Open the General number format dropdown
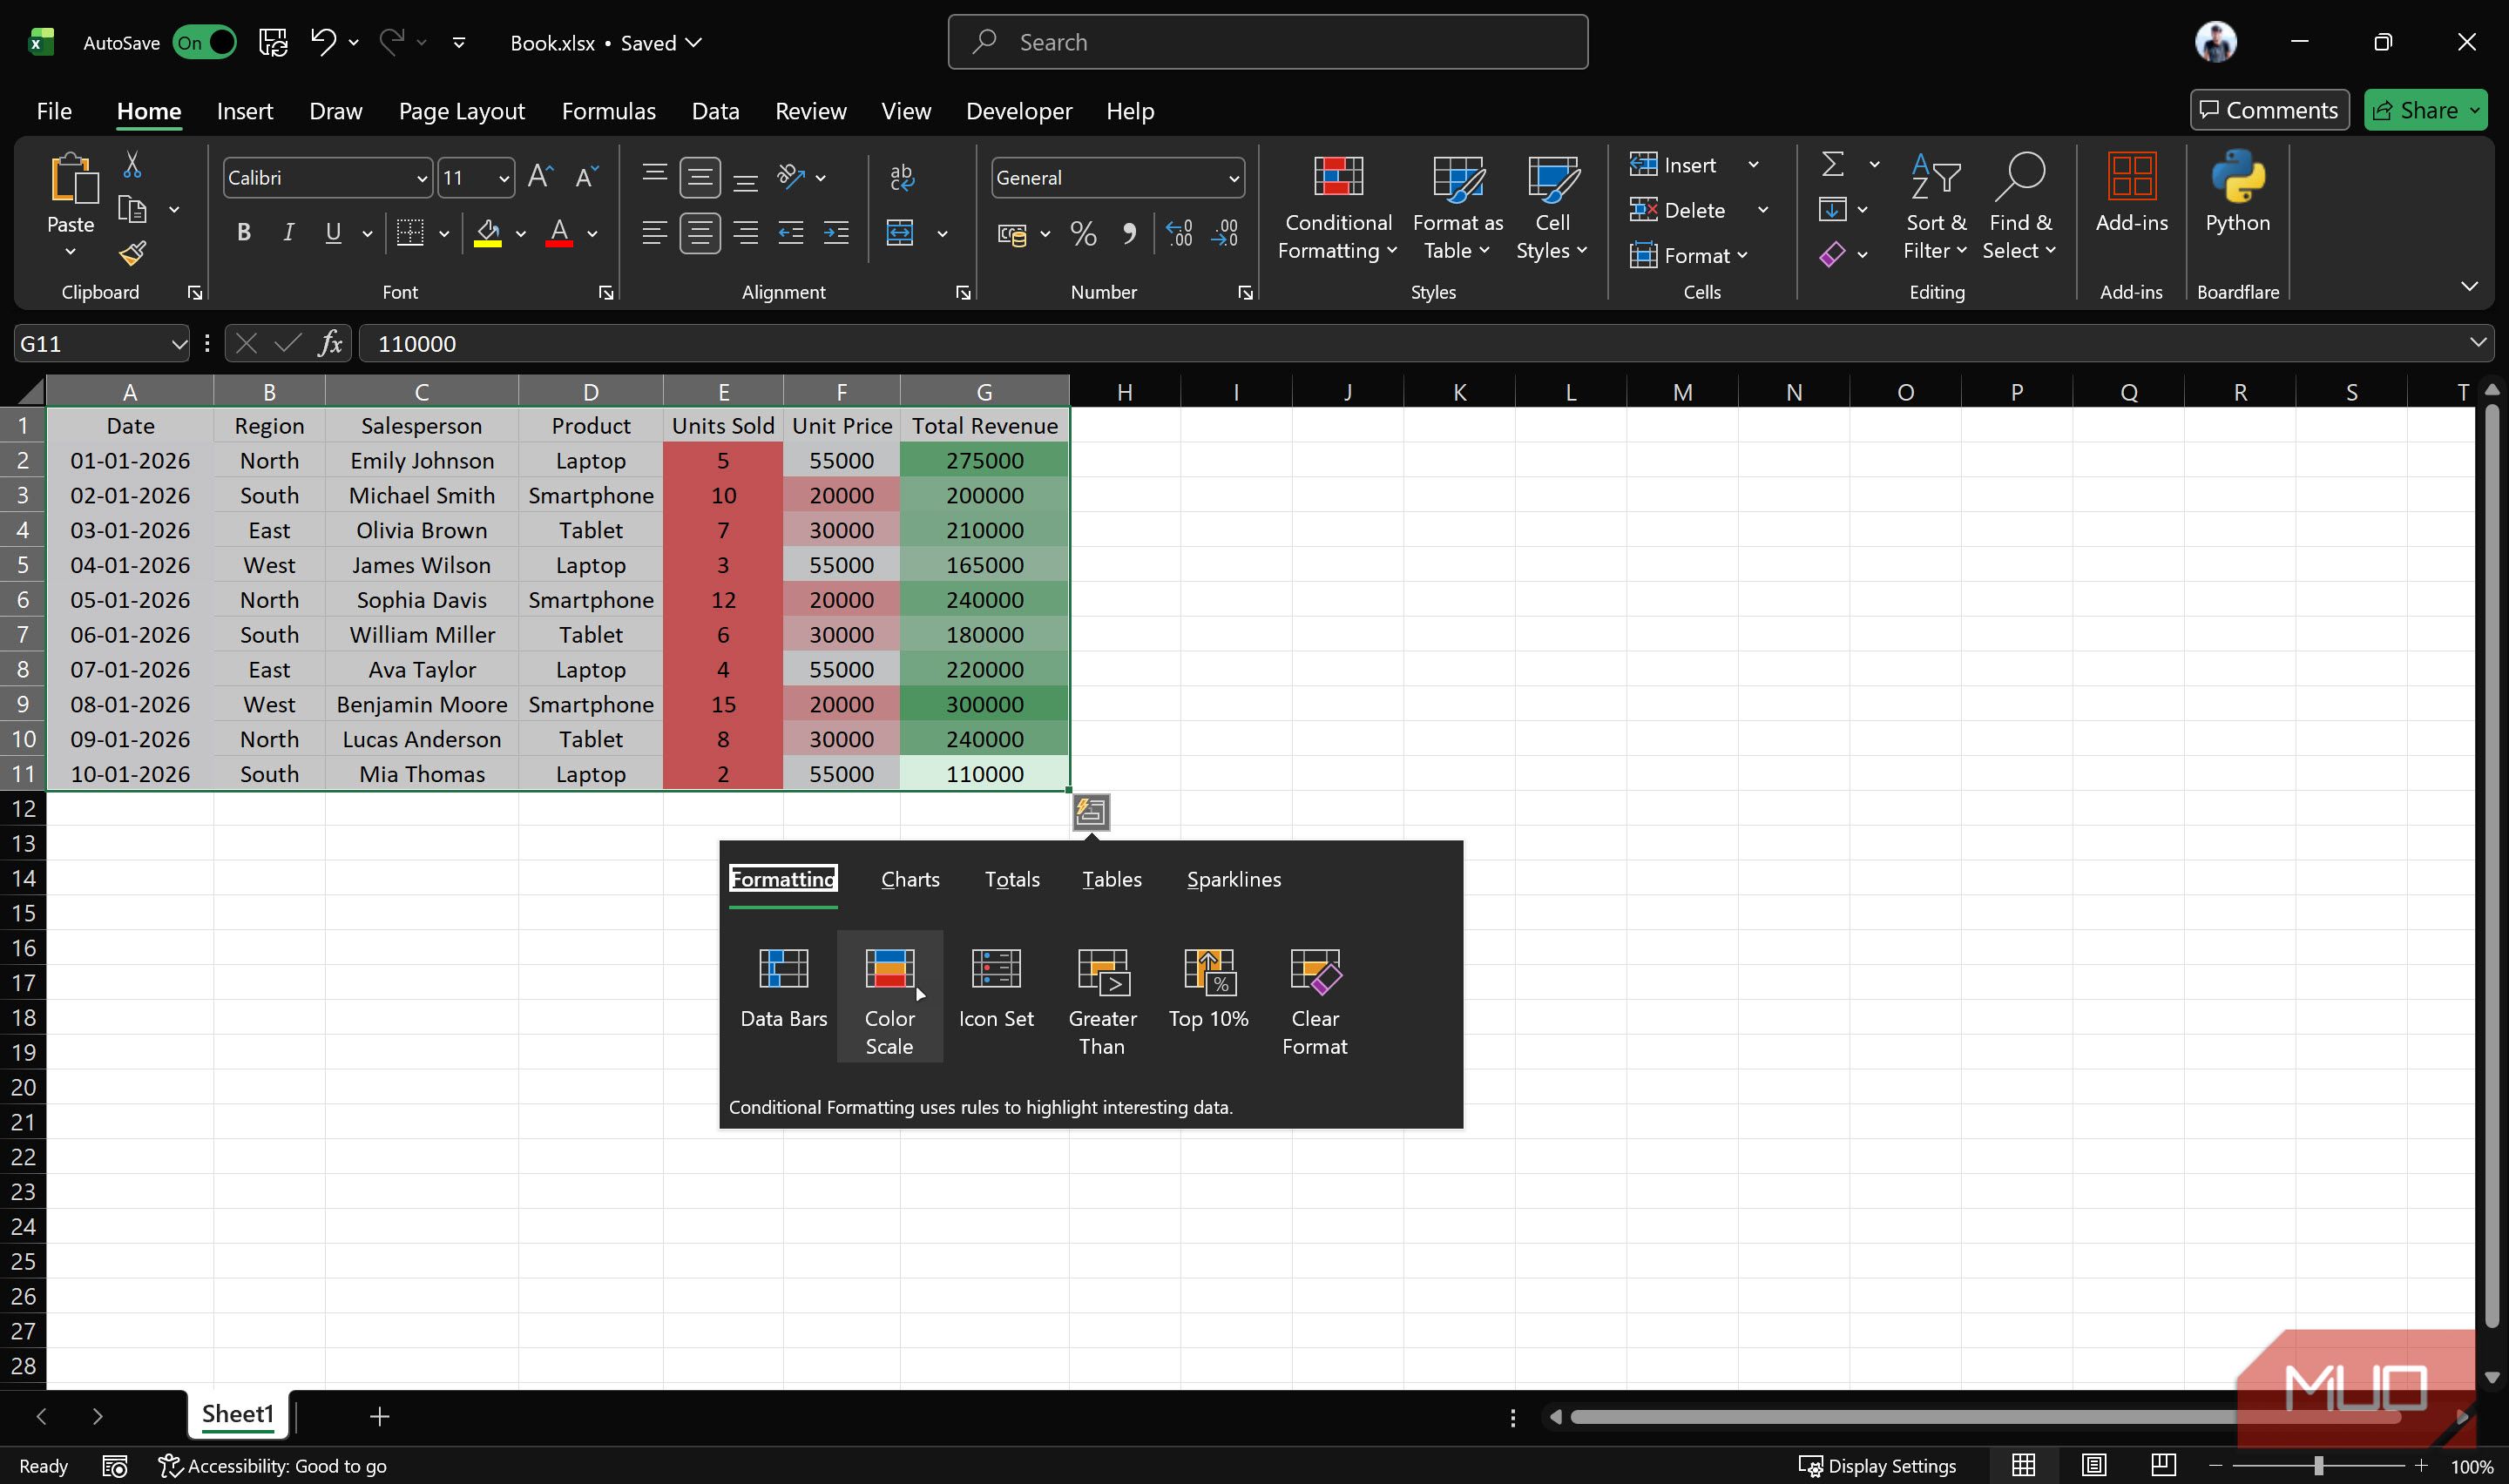Viewport: 2509px width, 1484px height. tap(1233, 179)
